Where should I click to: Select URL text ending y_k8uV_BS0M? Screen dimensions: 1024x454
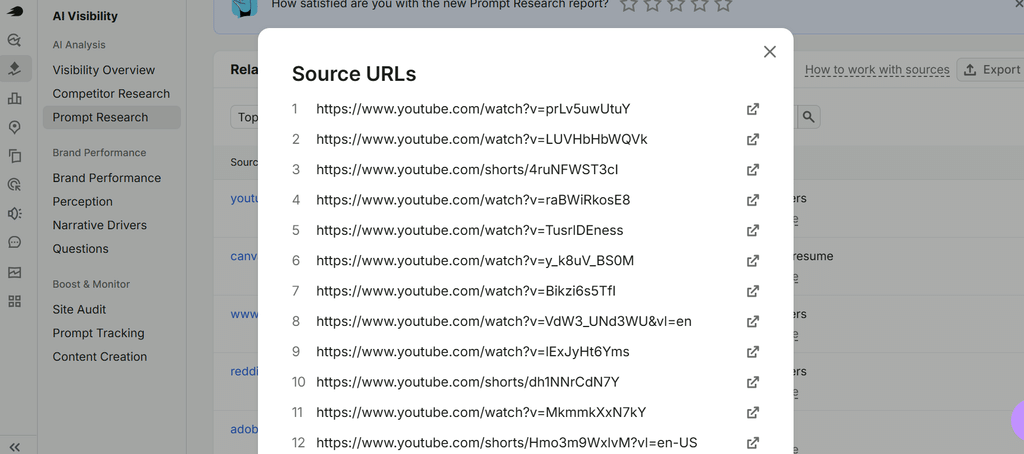click(x=475, y=261)
